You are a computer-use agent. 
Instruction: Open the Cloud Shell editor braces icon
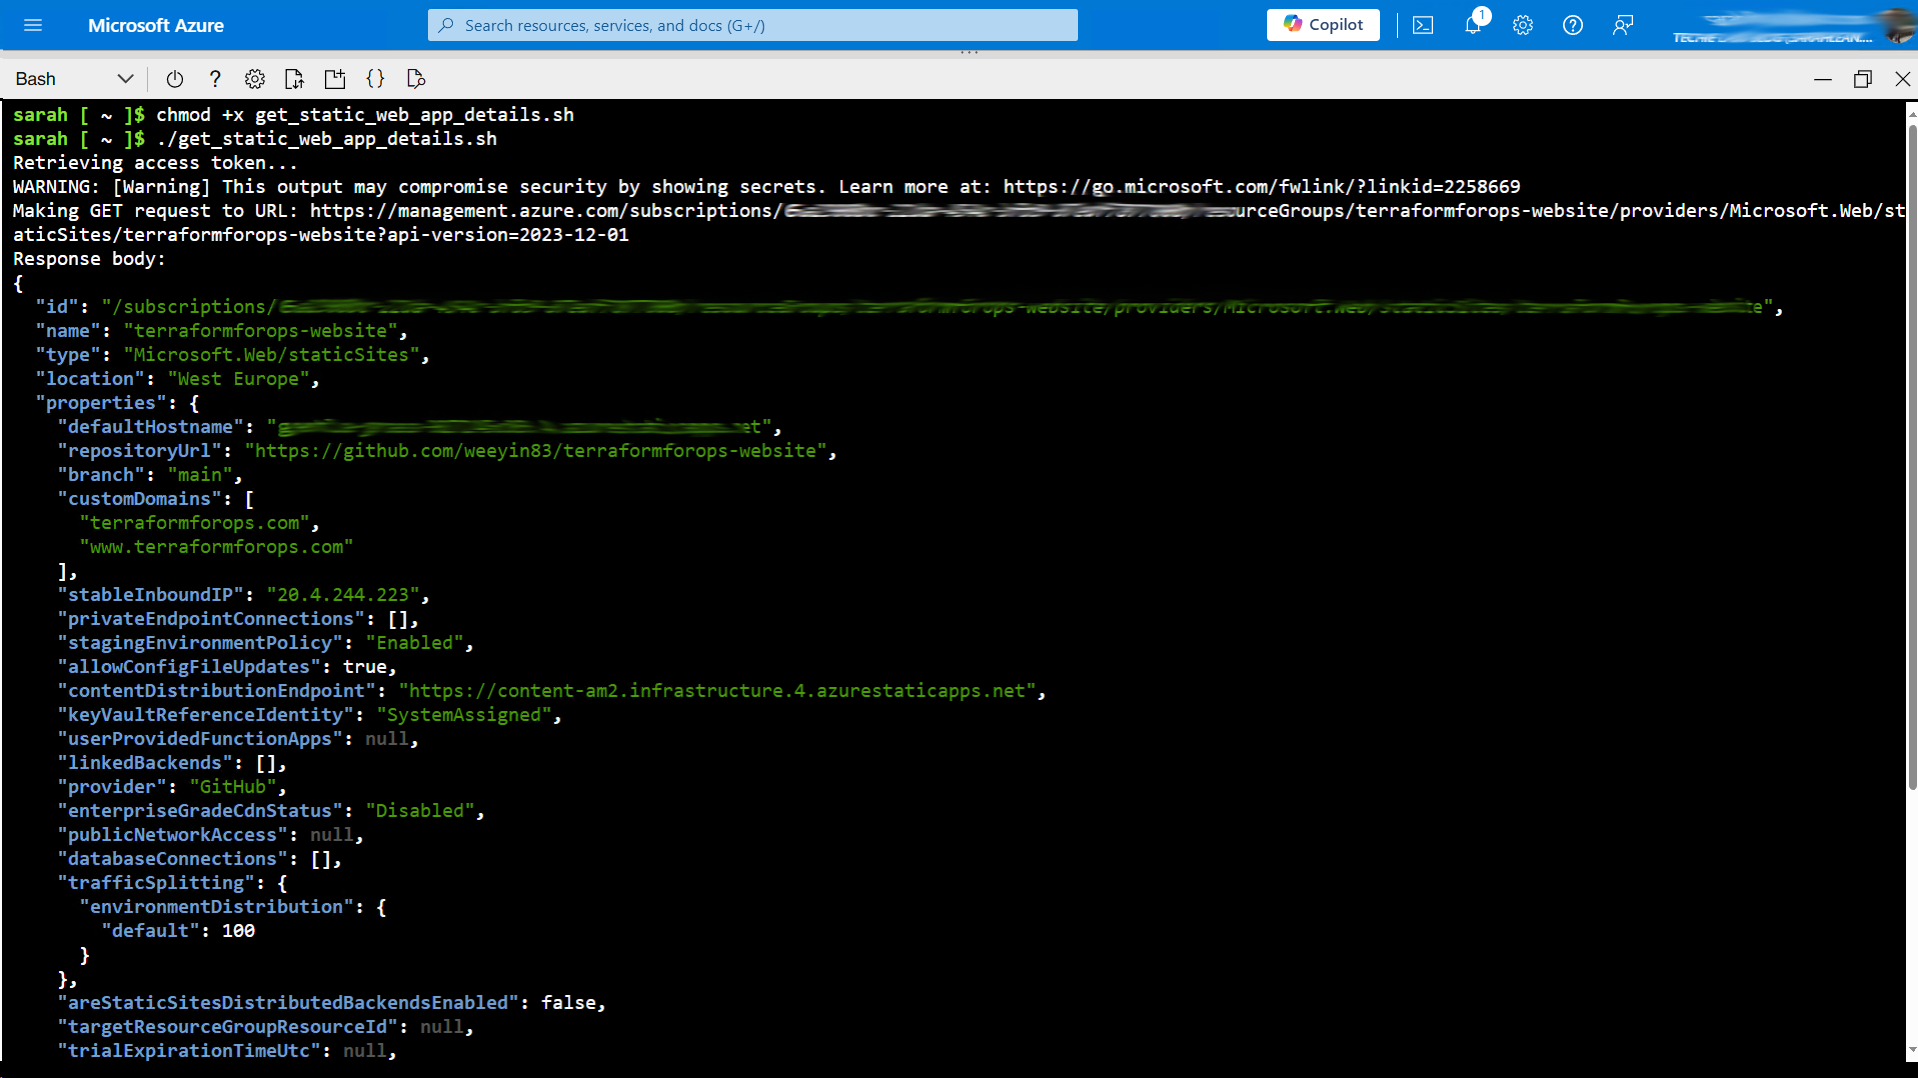376,79
